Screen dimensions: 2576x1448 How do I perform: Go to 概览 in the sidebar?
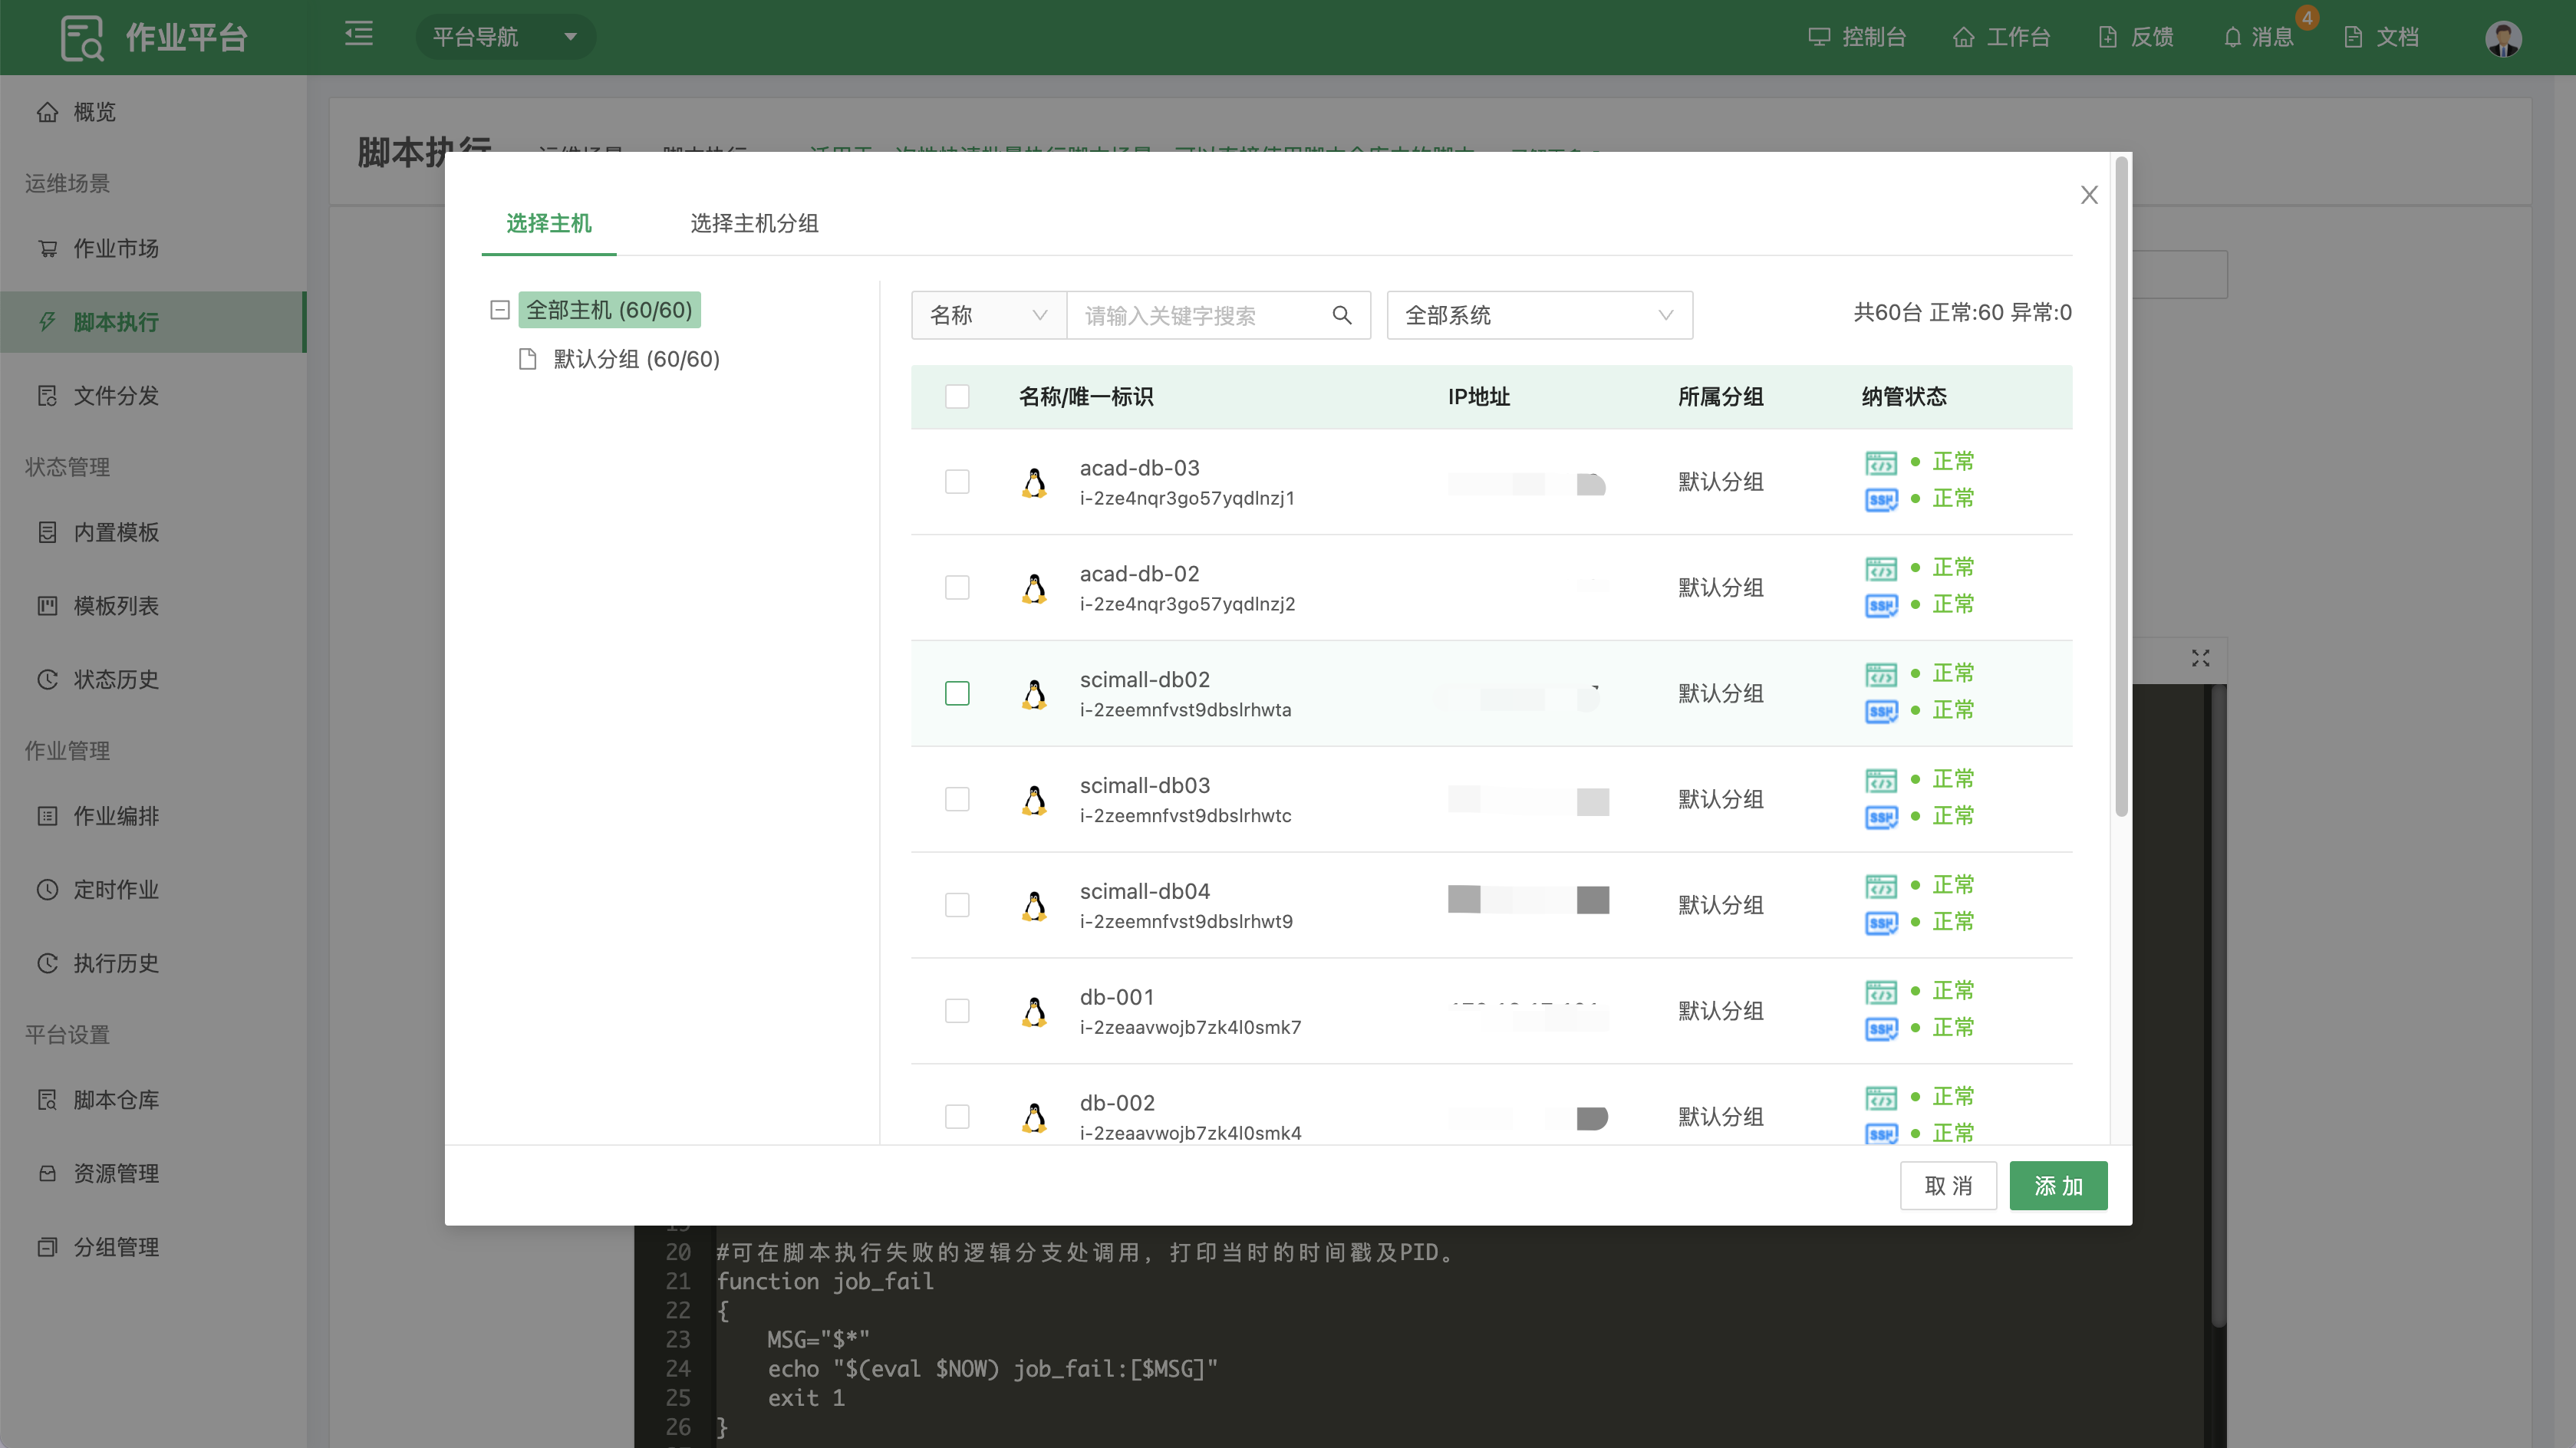click(x=153, y=112)
